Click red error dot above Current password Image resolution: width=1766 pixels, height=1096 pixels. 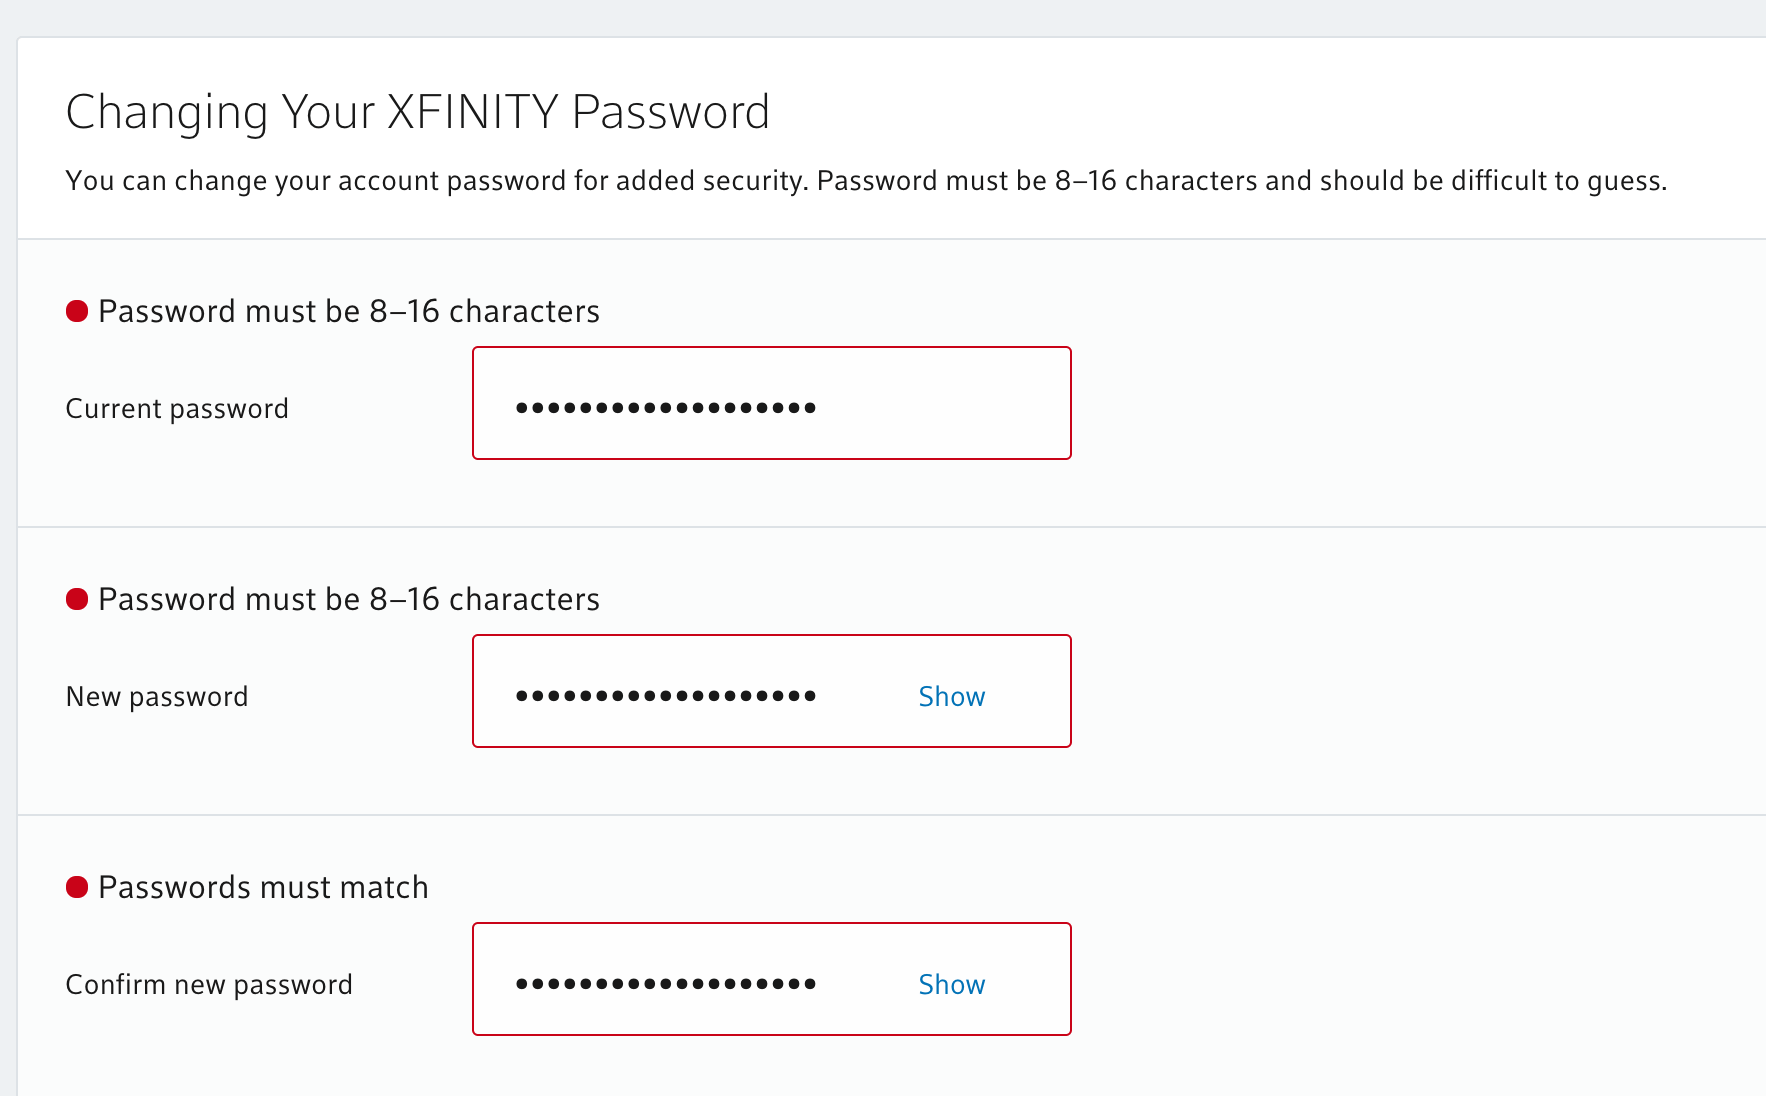click(x=77, y=311)
